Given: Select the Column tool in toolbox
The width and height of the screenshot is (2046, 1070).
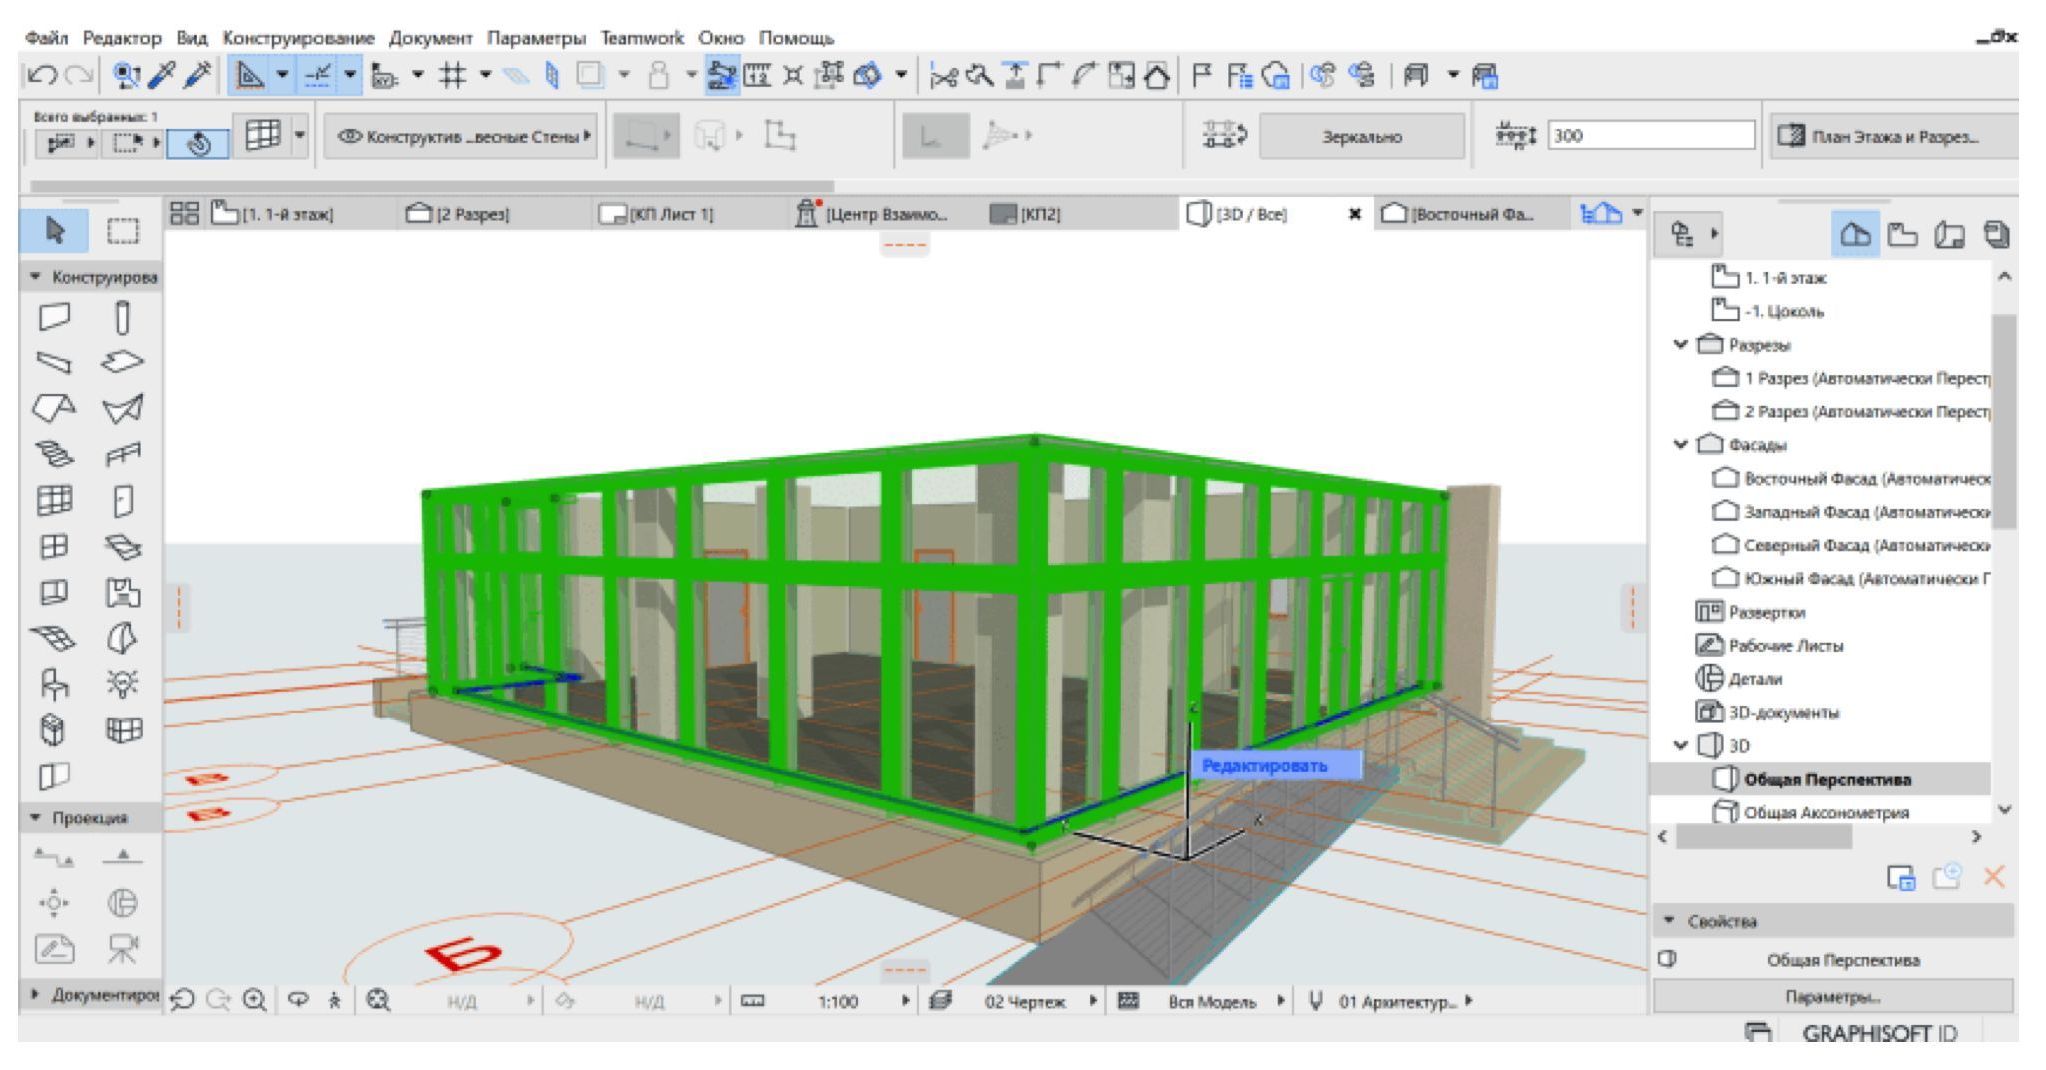Looking at the screenshot, I should pyautogui.click(x=123, y=318).
